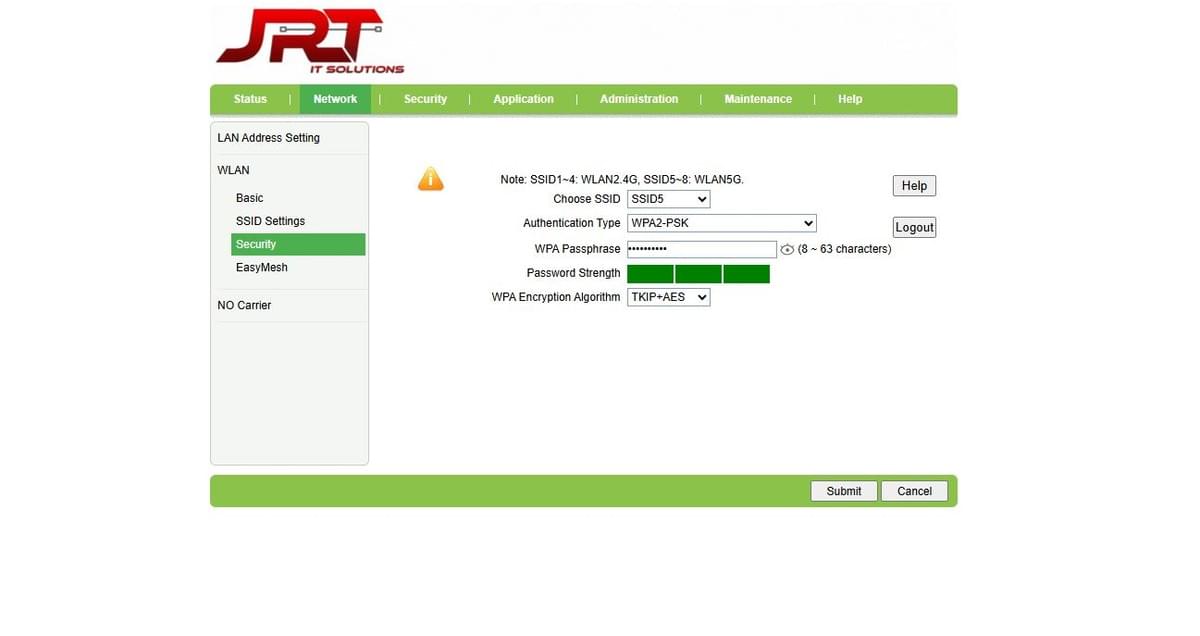The width and height of the screenshot is (1200, 636).
Task: Click the WPA Encryption Algorithm label
Action: click(x=556, y=297)
